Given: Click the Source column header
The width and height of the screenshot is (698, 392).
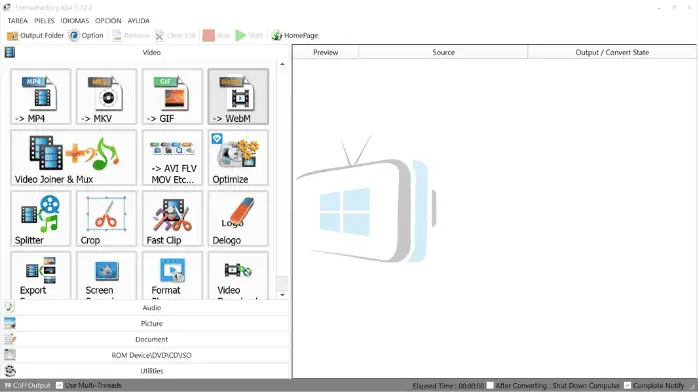Looking at the screenshot, I should (443, 53).
